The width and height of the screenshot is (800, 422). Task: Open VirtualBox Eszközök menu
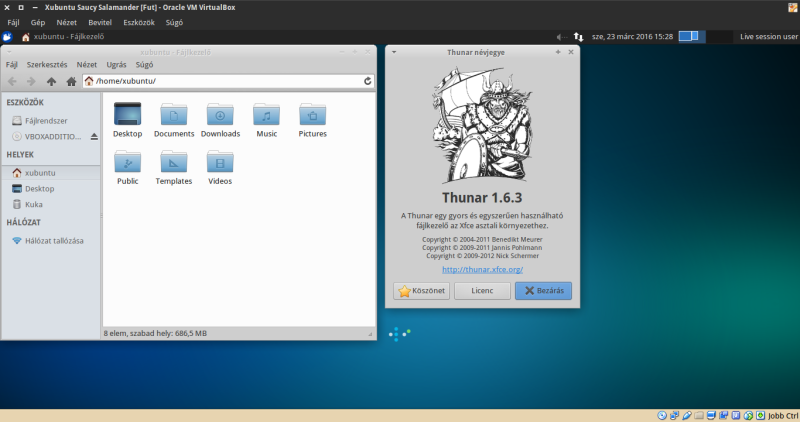139,22
